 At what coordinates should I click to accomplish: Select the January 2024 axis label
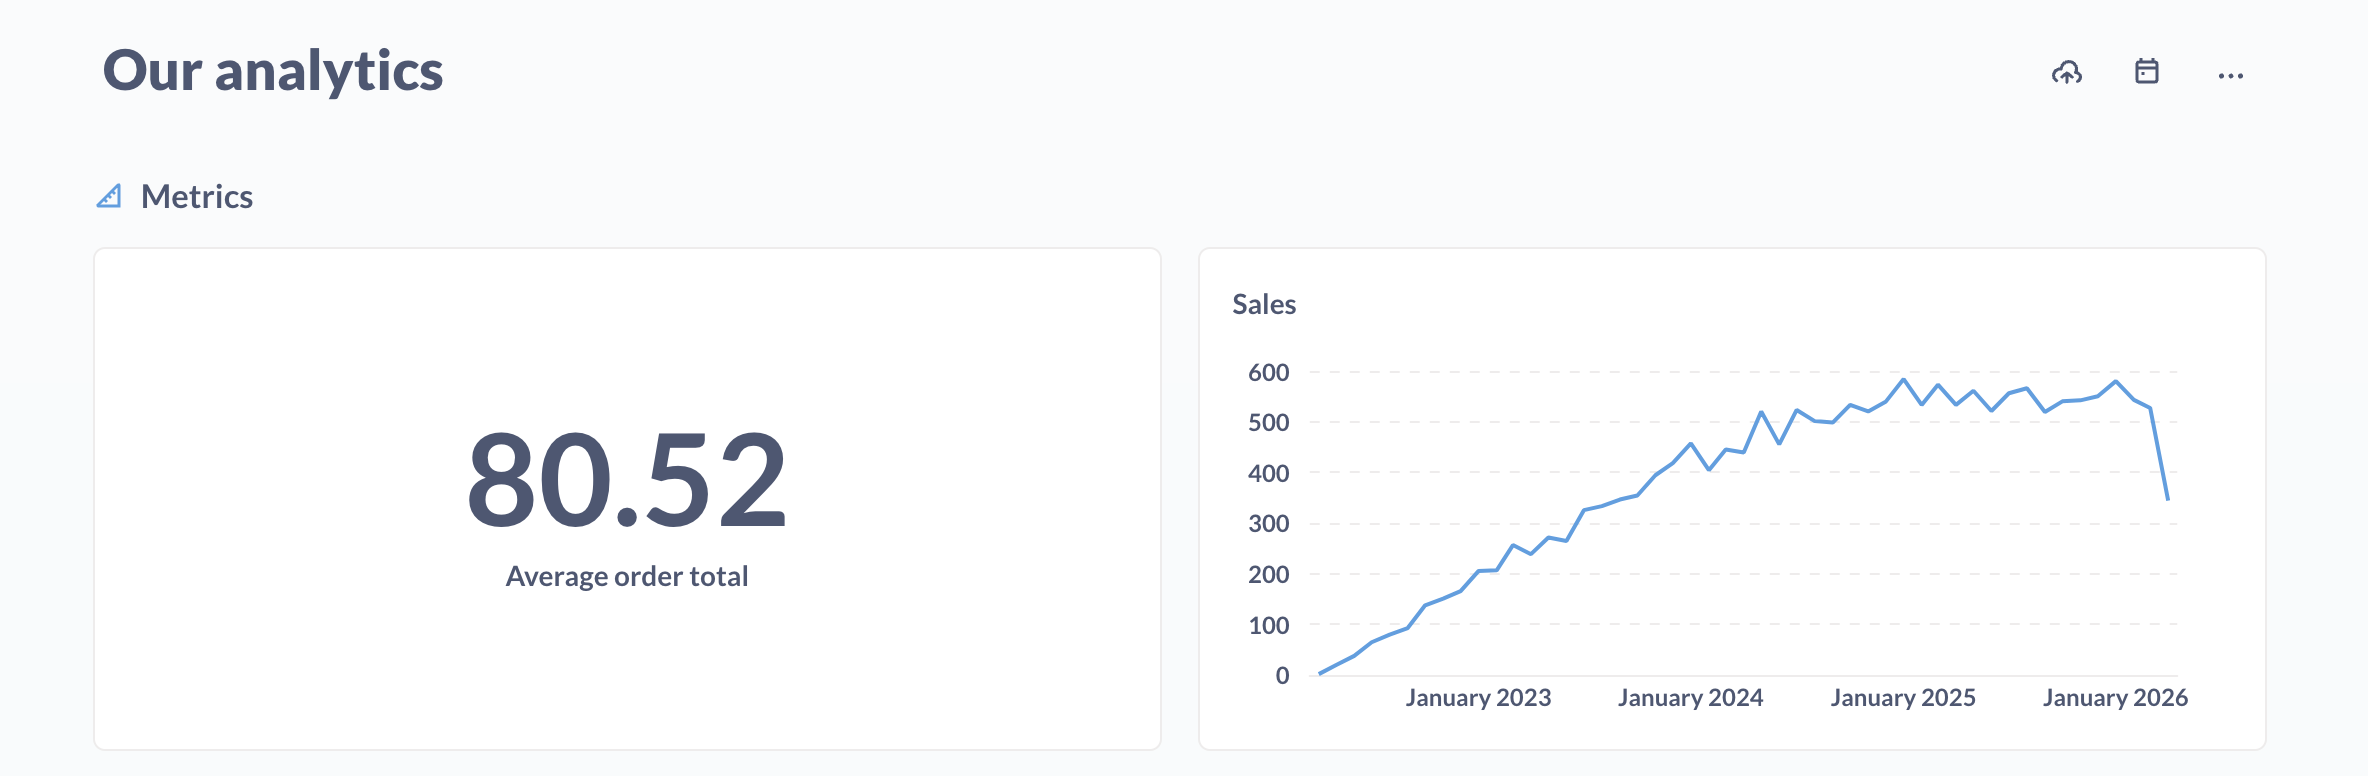(1690, 698)
